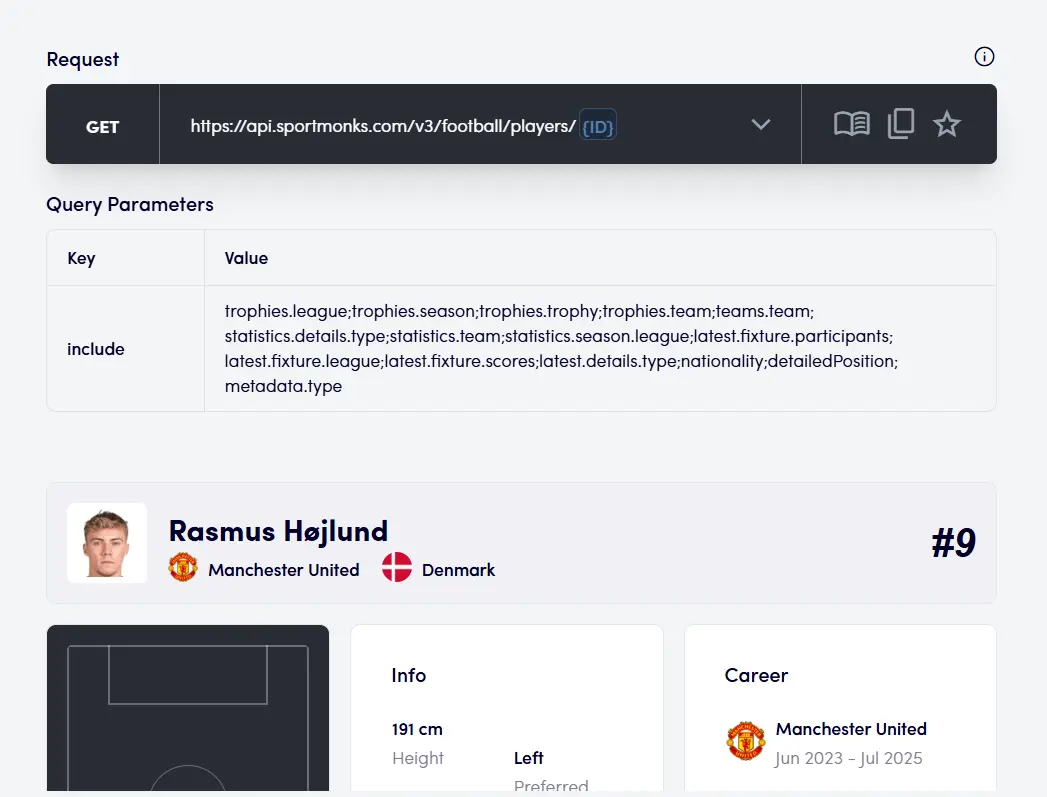Click the Request section heading

[x=83, y=59]
